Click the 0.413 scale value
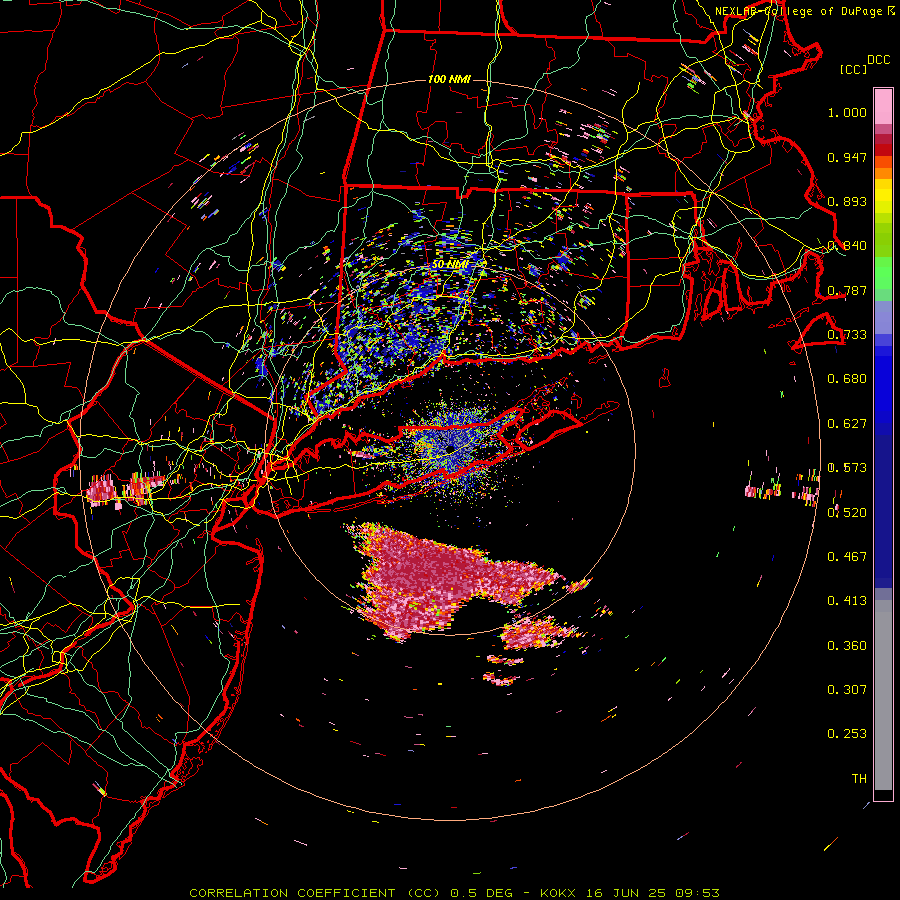Screen dimensions: 900x900 [x=847, y=601]
